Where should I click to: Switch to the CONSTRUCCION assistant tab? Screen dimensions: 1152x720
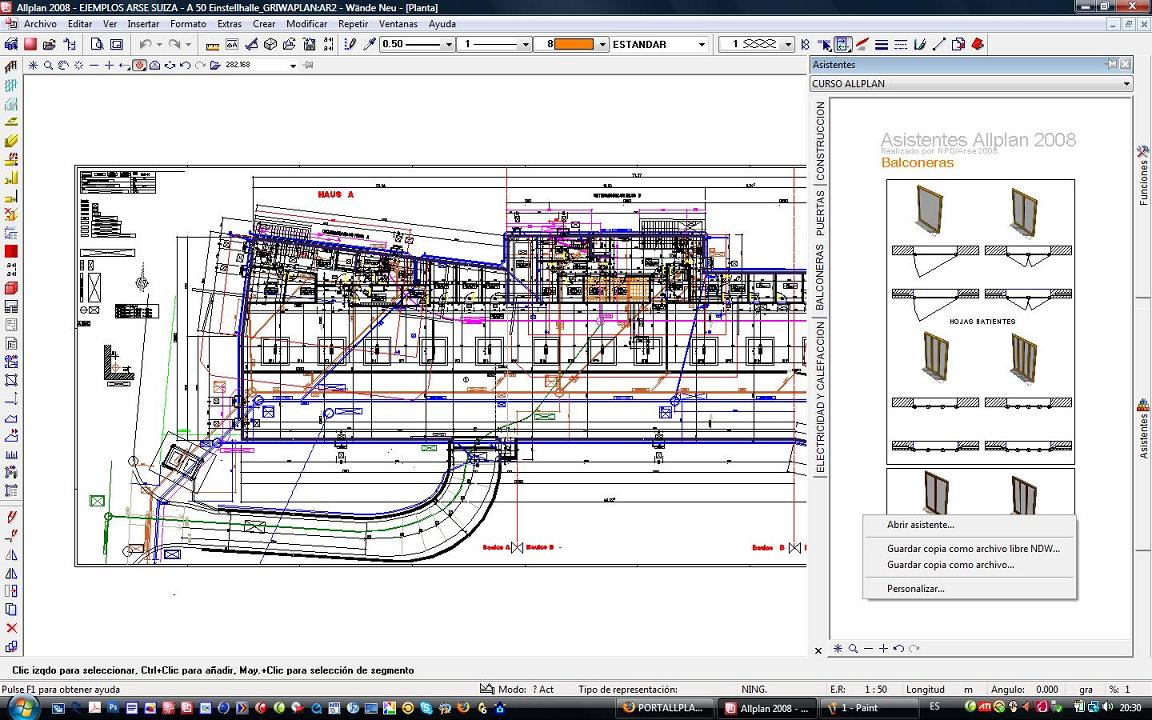point(821,140)
